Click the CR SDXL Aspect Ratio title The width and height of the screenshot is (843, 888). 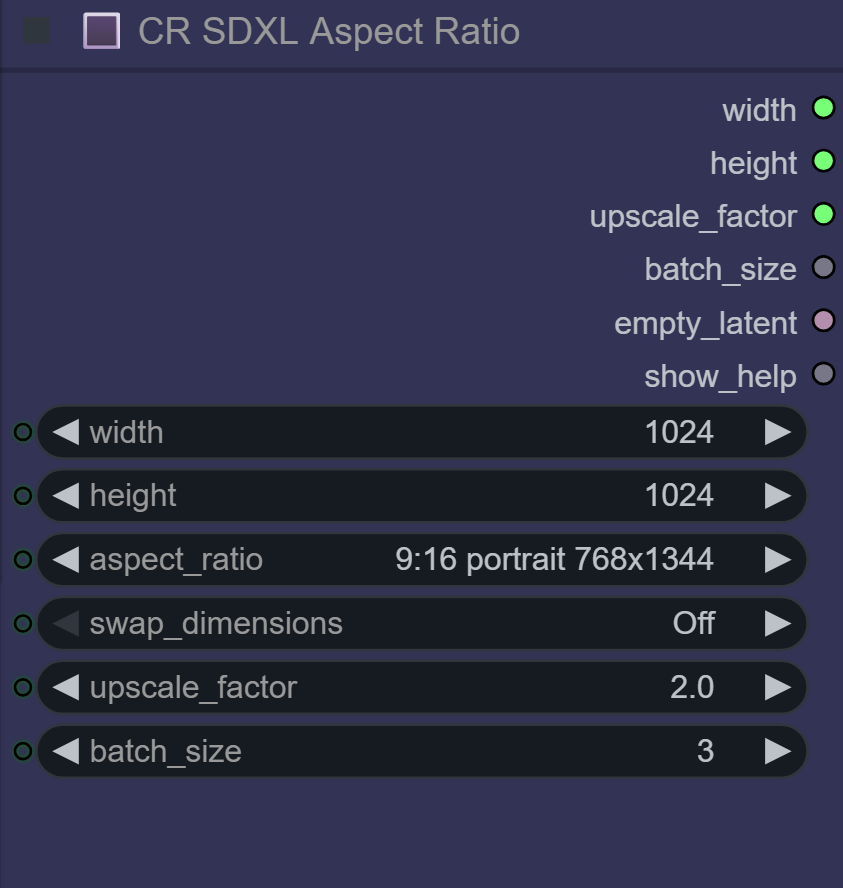328,31
